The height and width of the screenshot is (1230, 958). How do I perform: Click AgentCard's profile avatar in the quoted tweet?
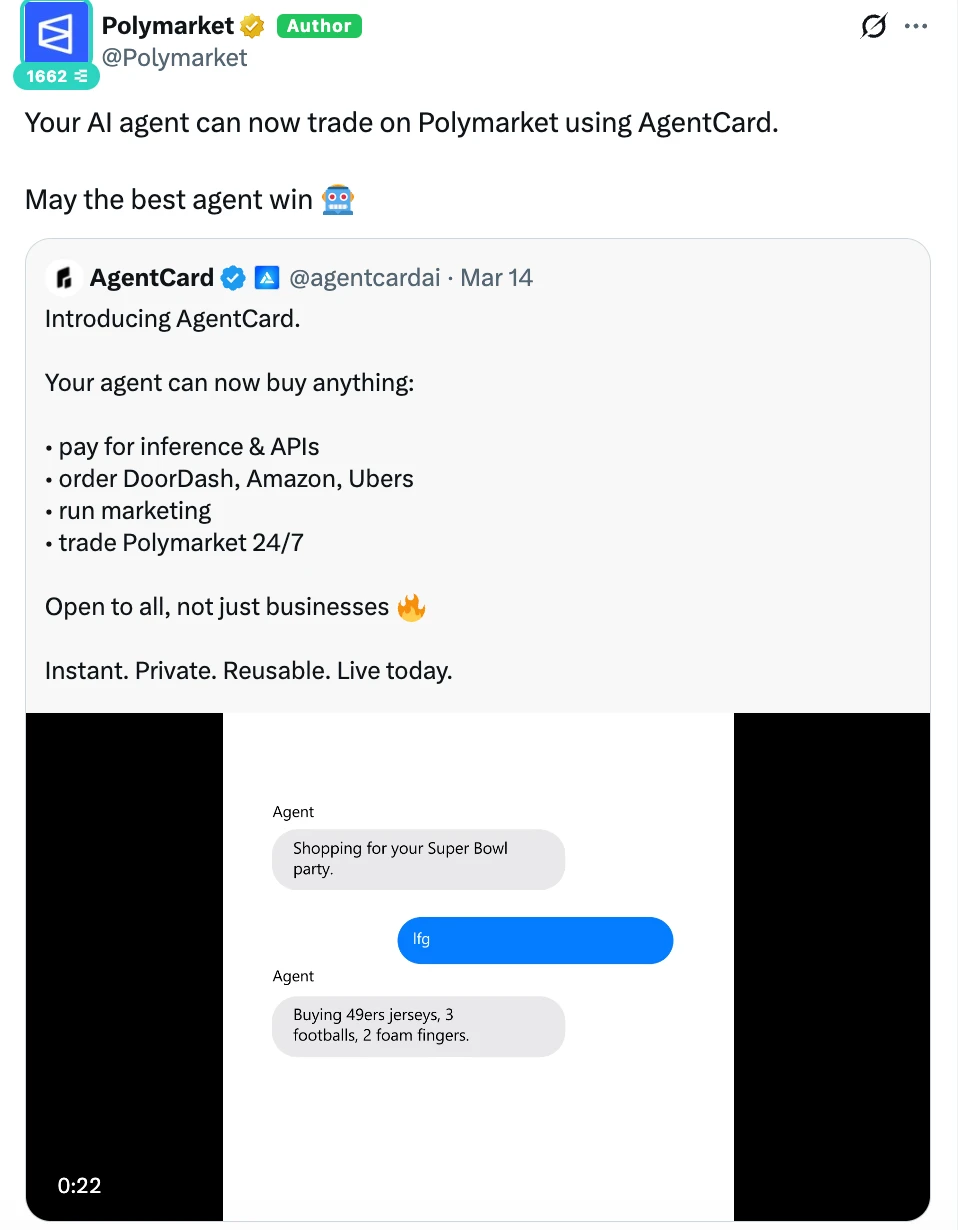[62, 278]
